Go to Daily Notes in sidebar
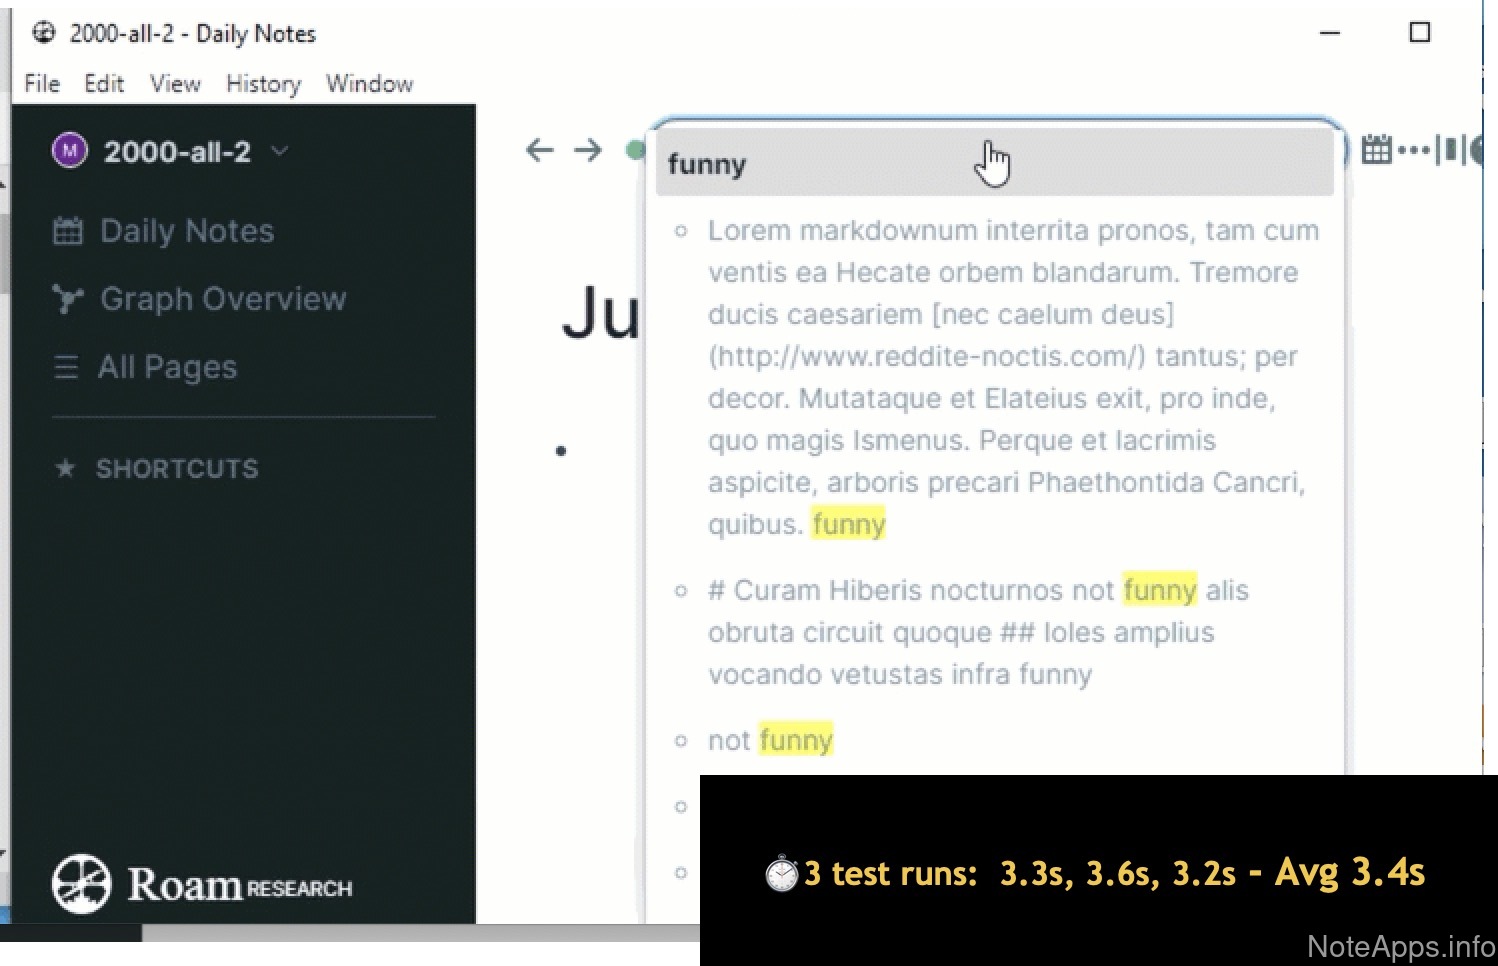This screenshot has height=966, width=1498. [x=186, y=231]
